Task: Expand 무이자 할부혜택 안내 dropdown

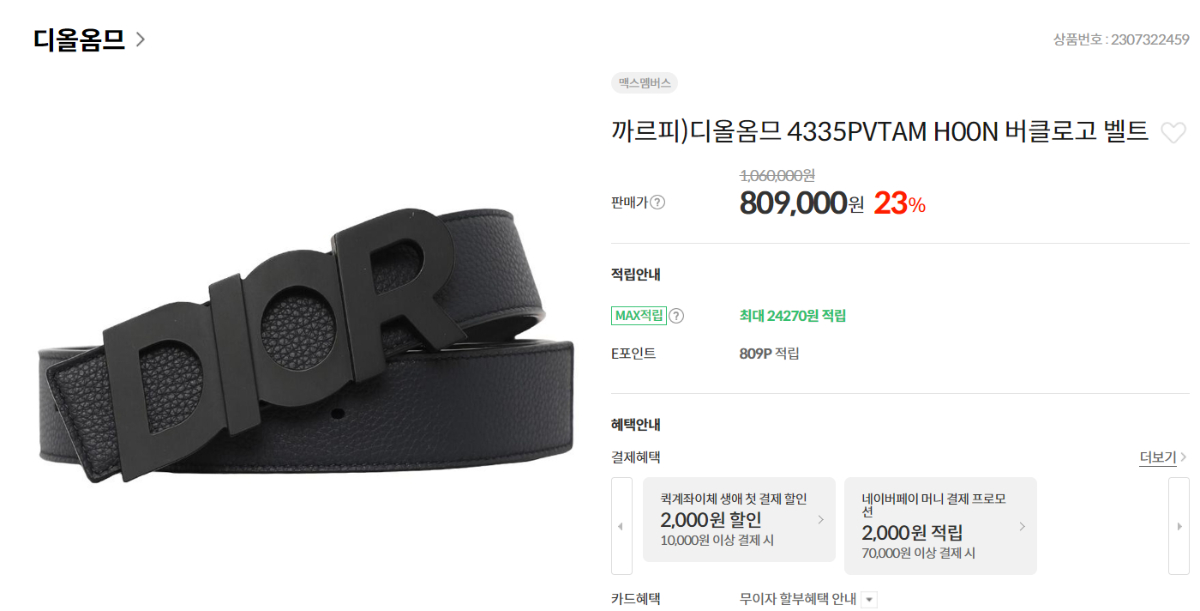Action: [869, 600]
